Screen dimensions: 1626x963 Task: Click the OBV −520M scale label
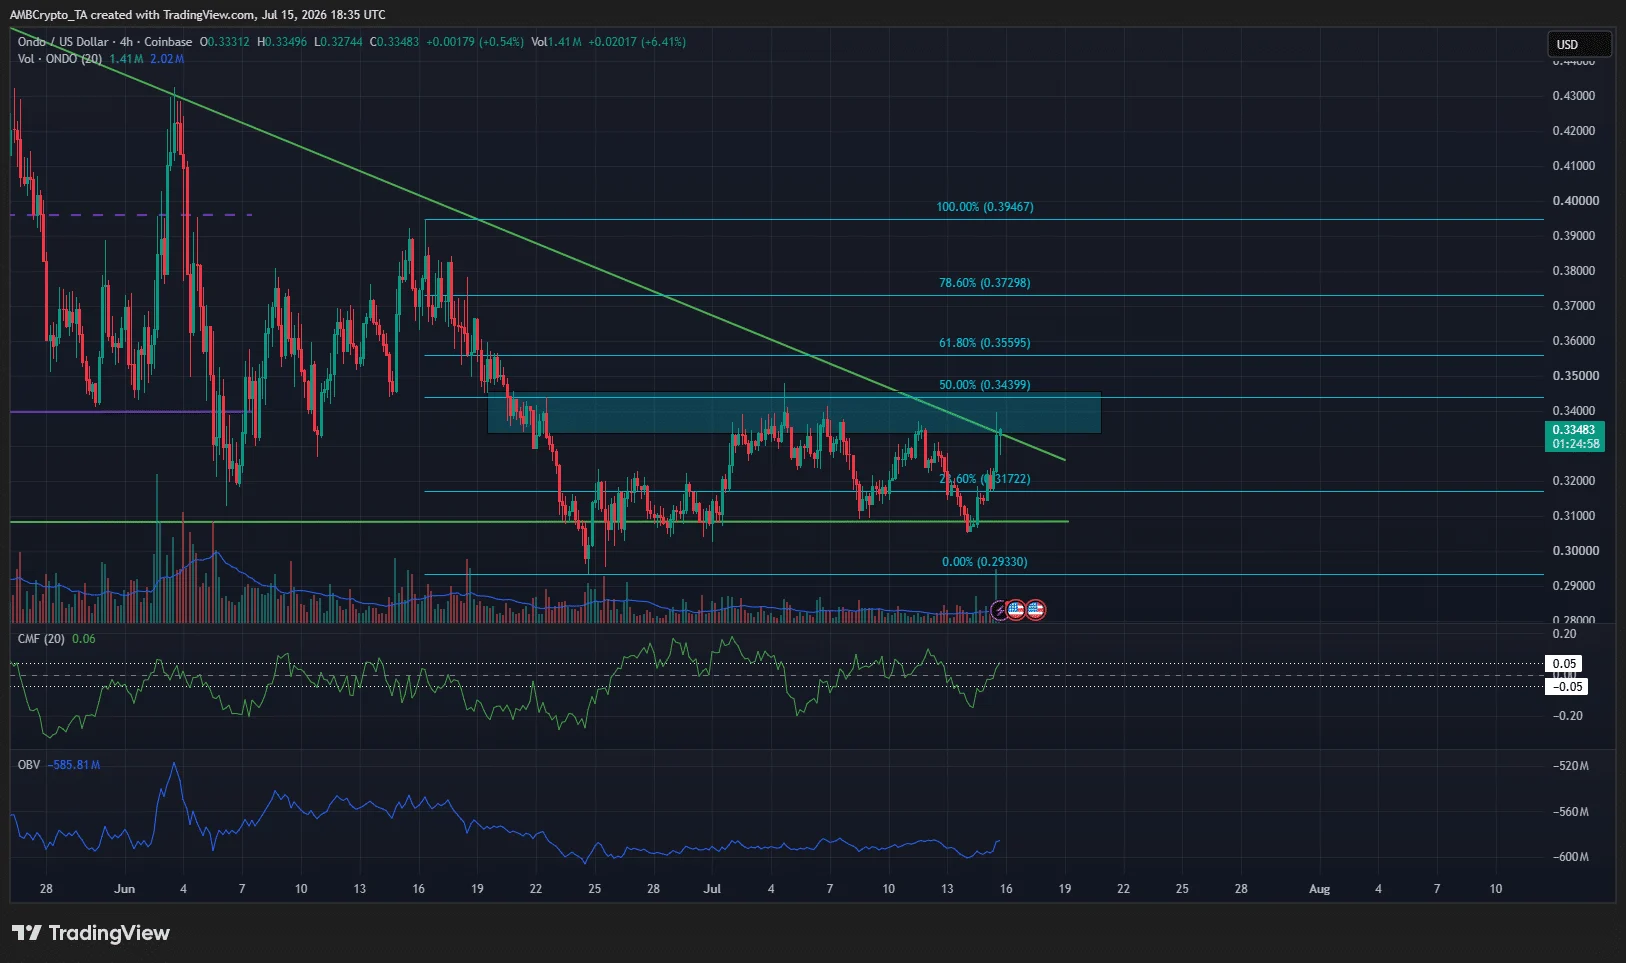point(1571,766)
